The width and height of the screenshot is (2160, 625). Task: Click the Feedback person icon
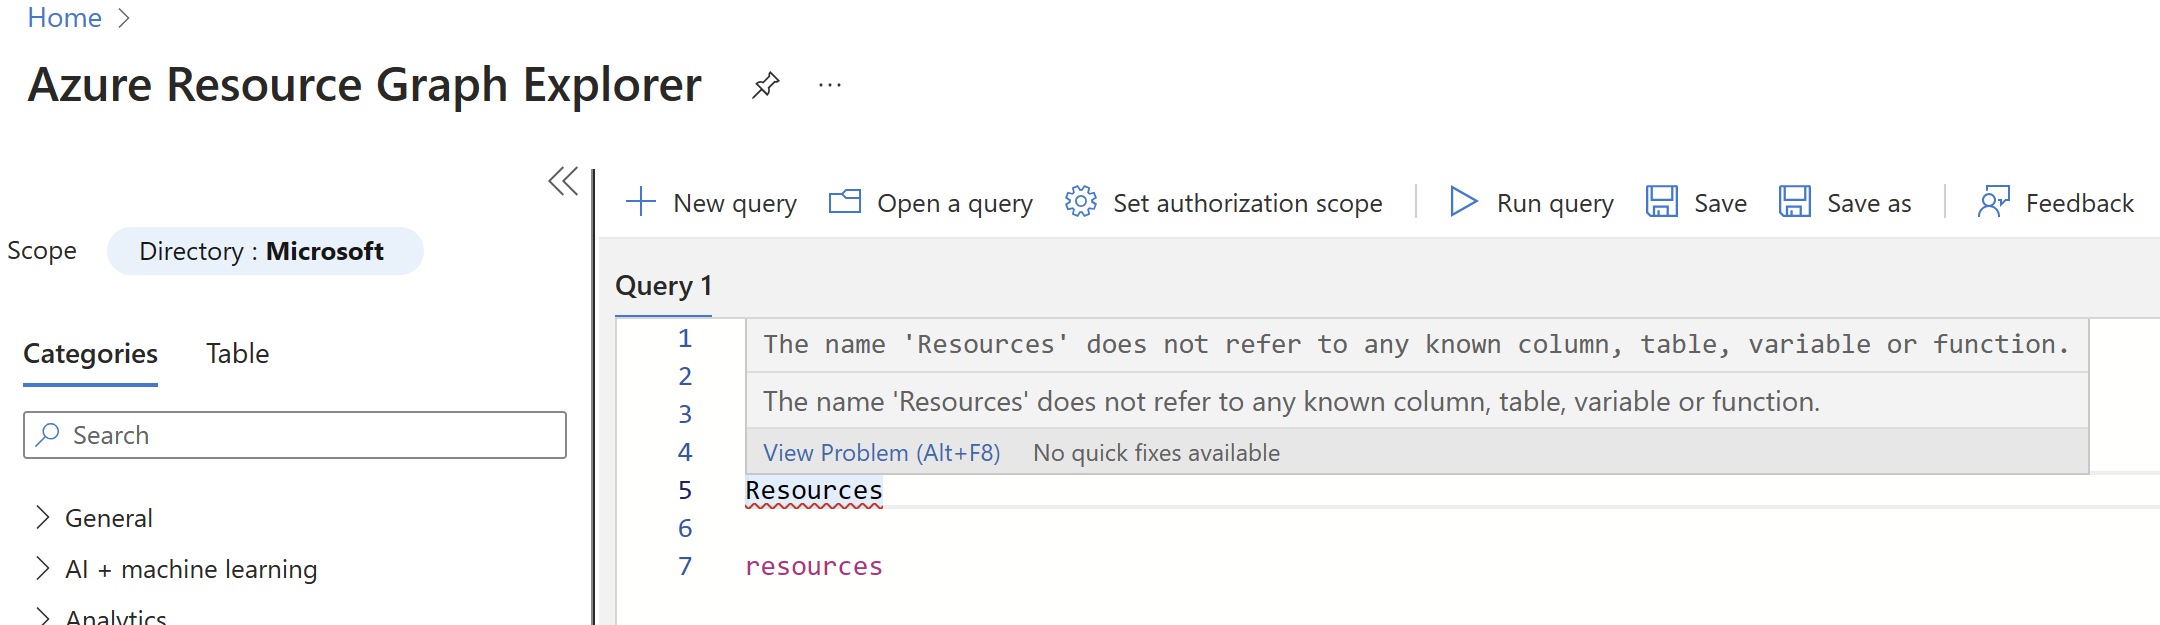coord(1994,202)
